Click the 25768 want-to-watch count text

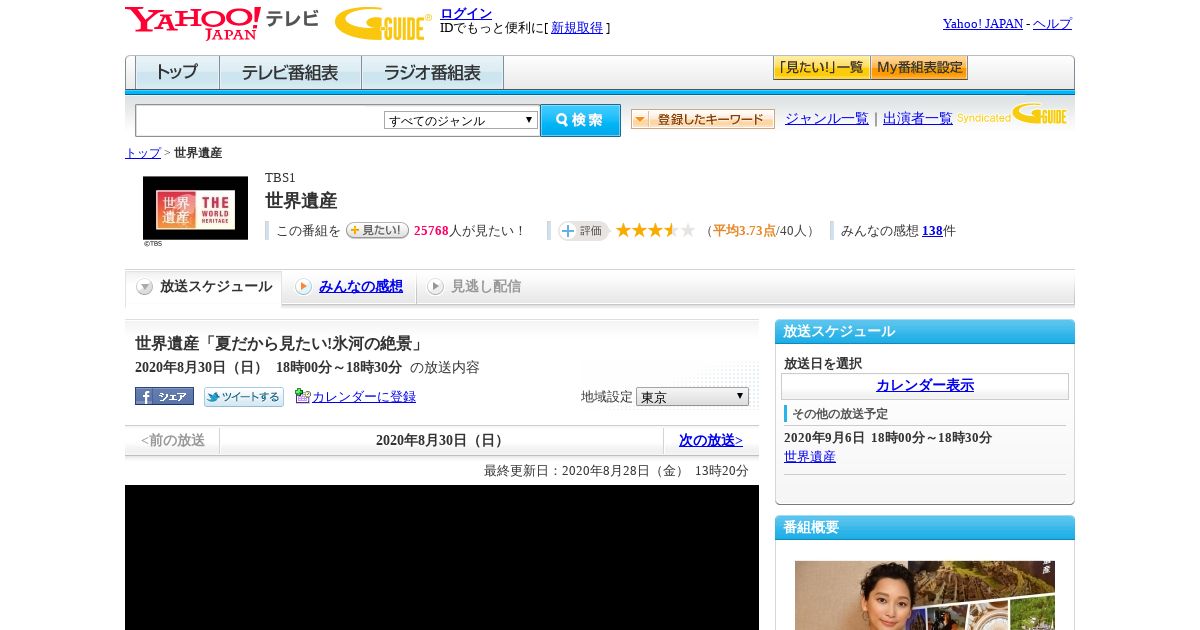(431, 231)
